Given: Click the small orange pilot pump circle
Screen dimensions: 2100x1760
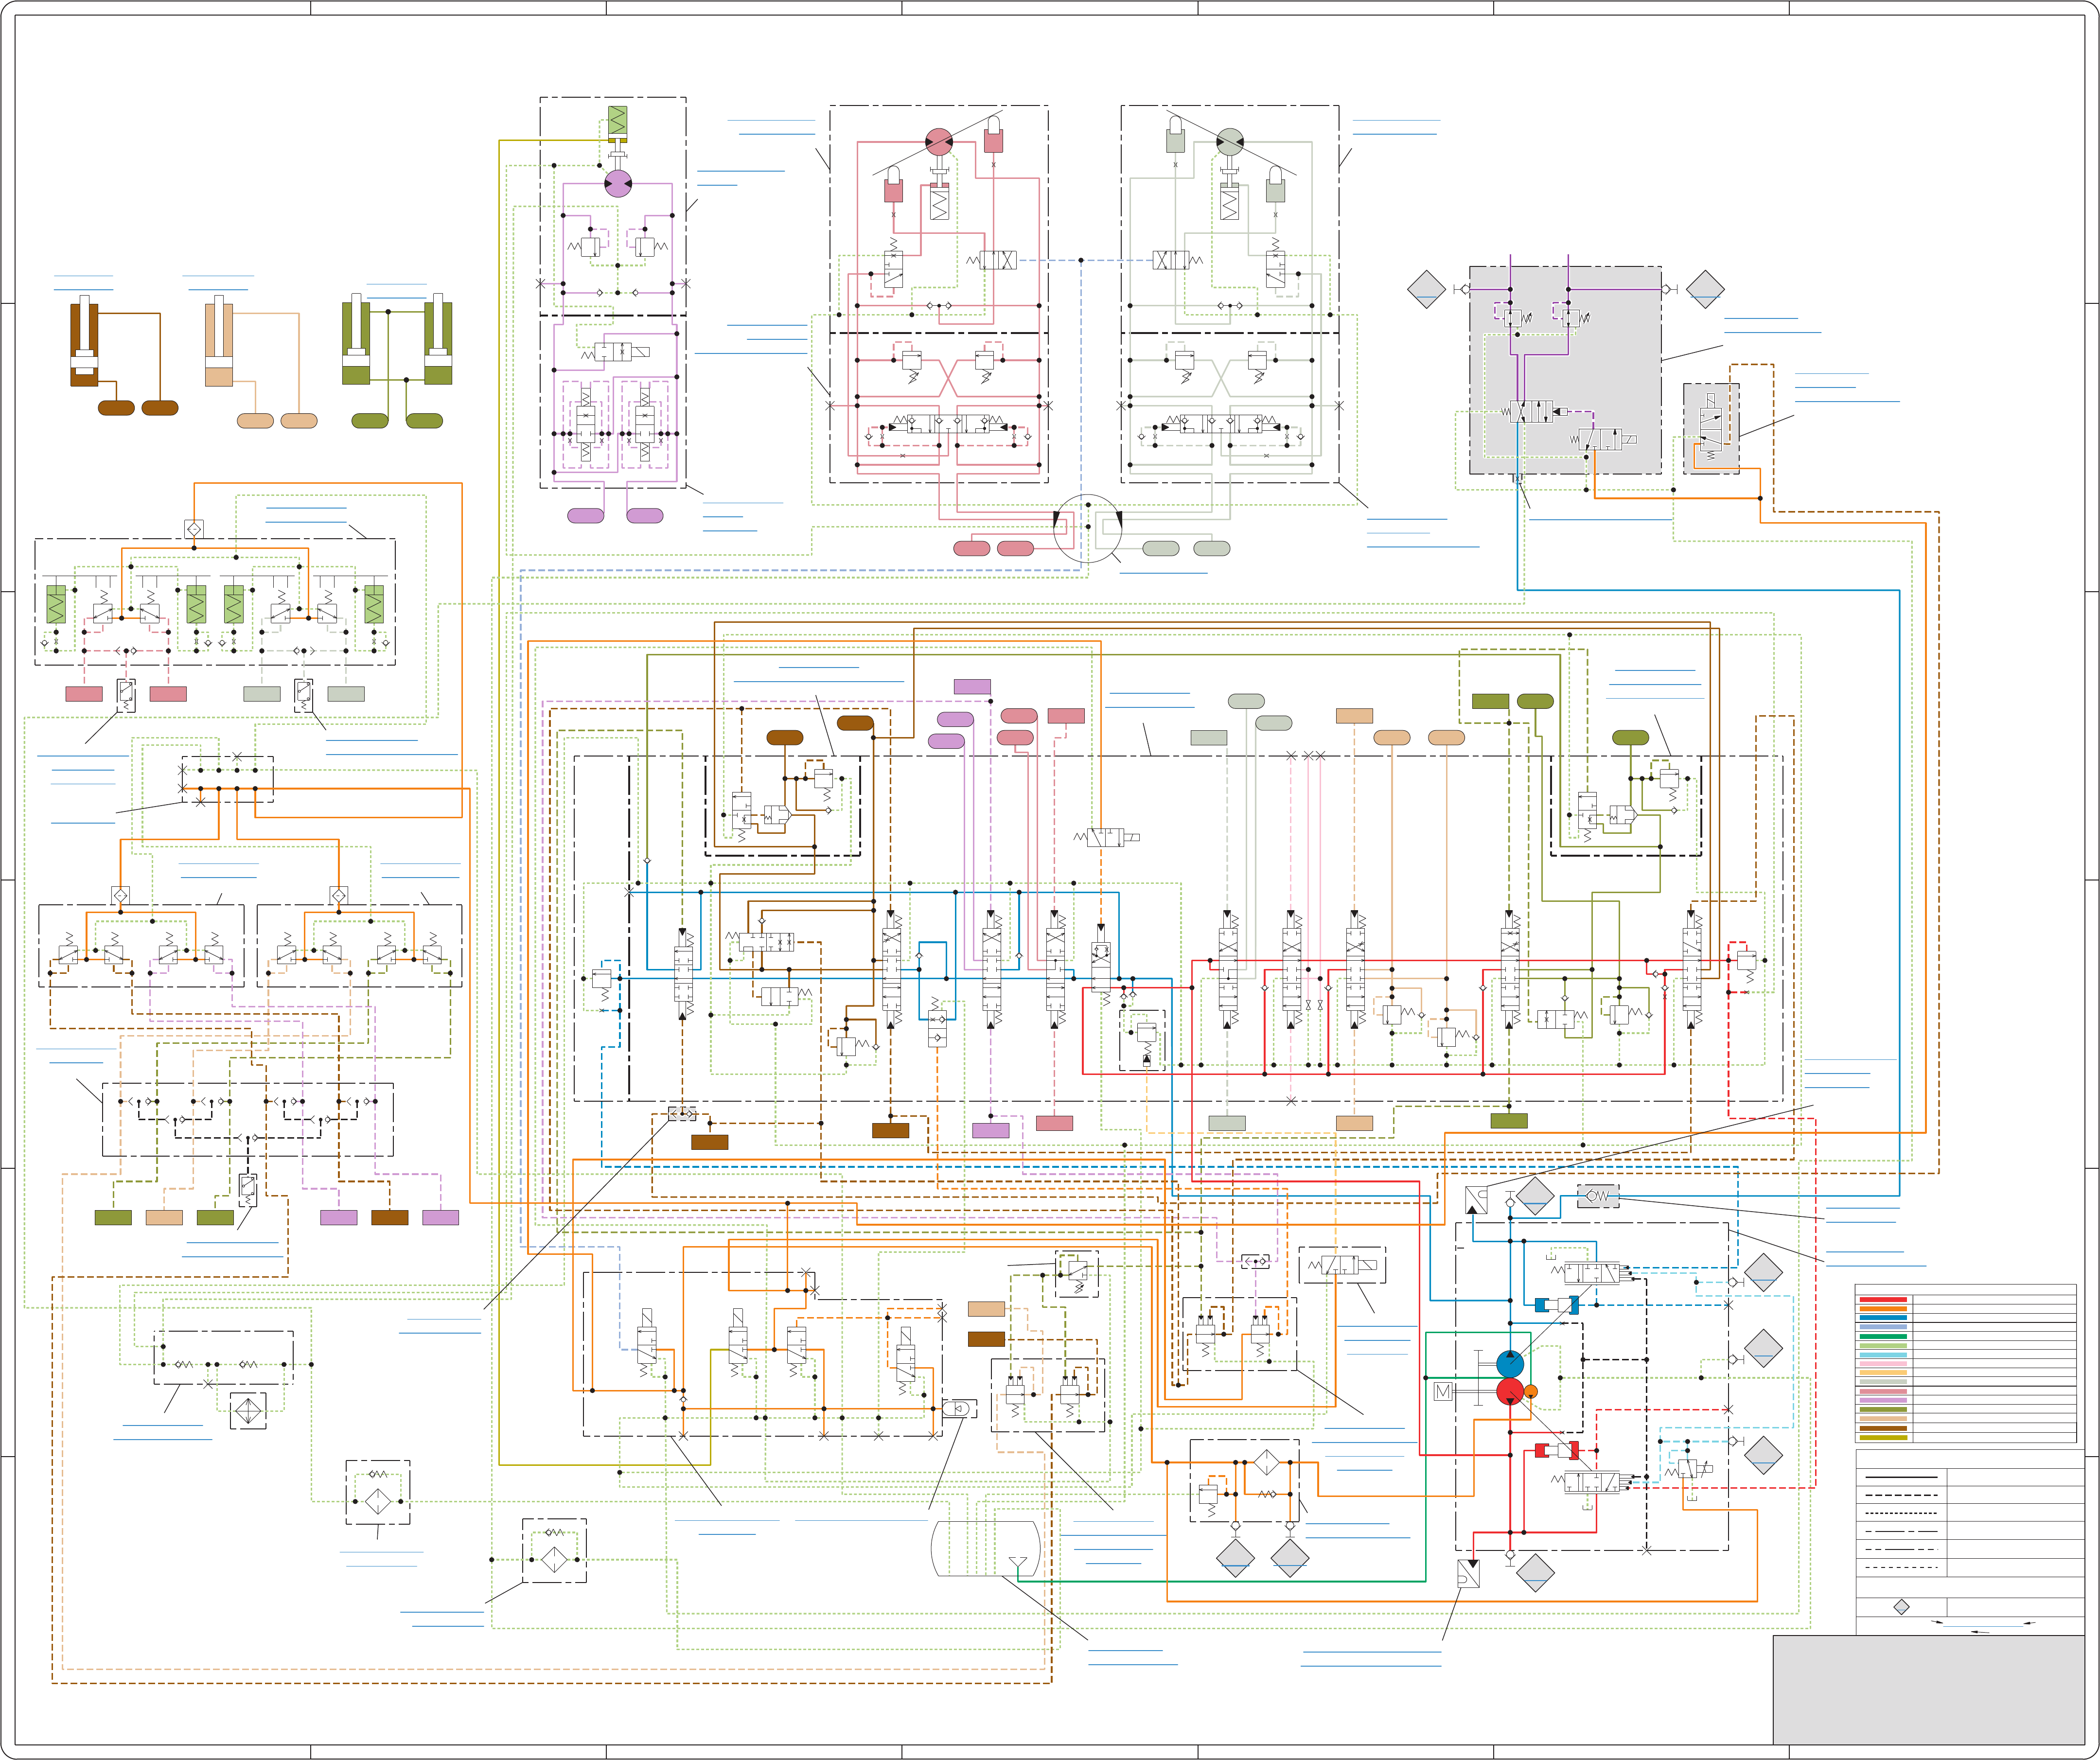Looking at the screenshot, I should [x=1531, y=1391].
